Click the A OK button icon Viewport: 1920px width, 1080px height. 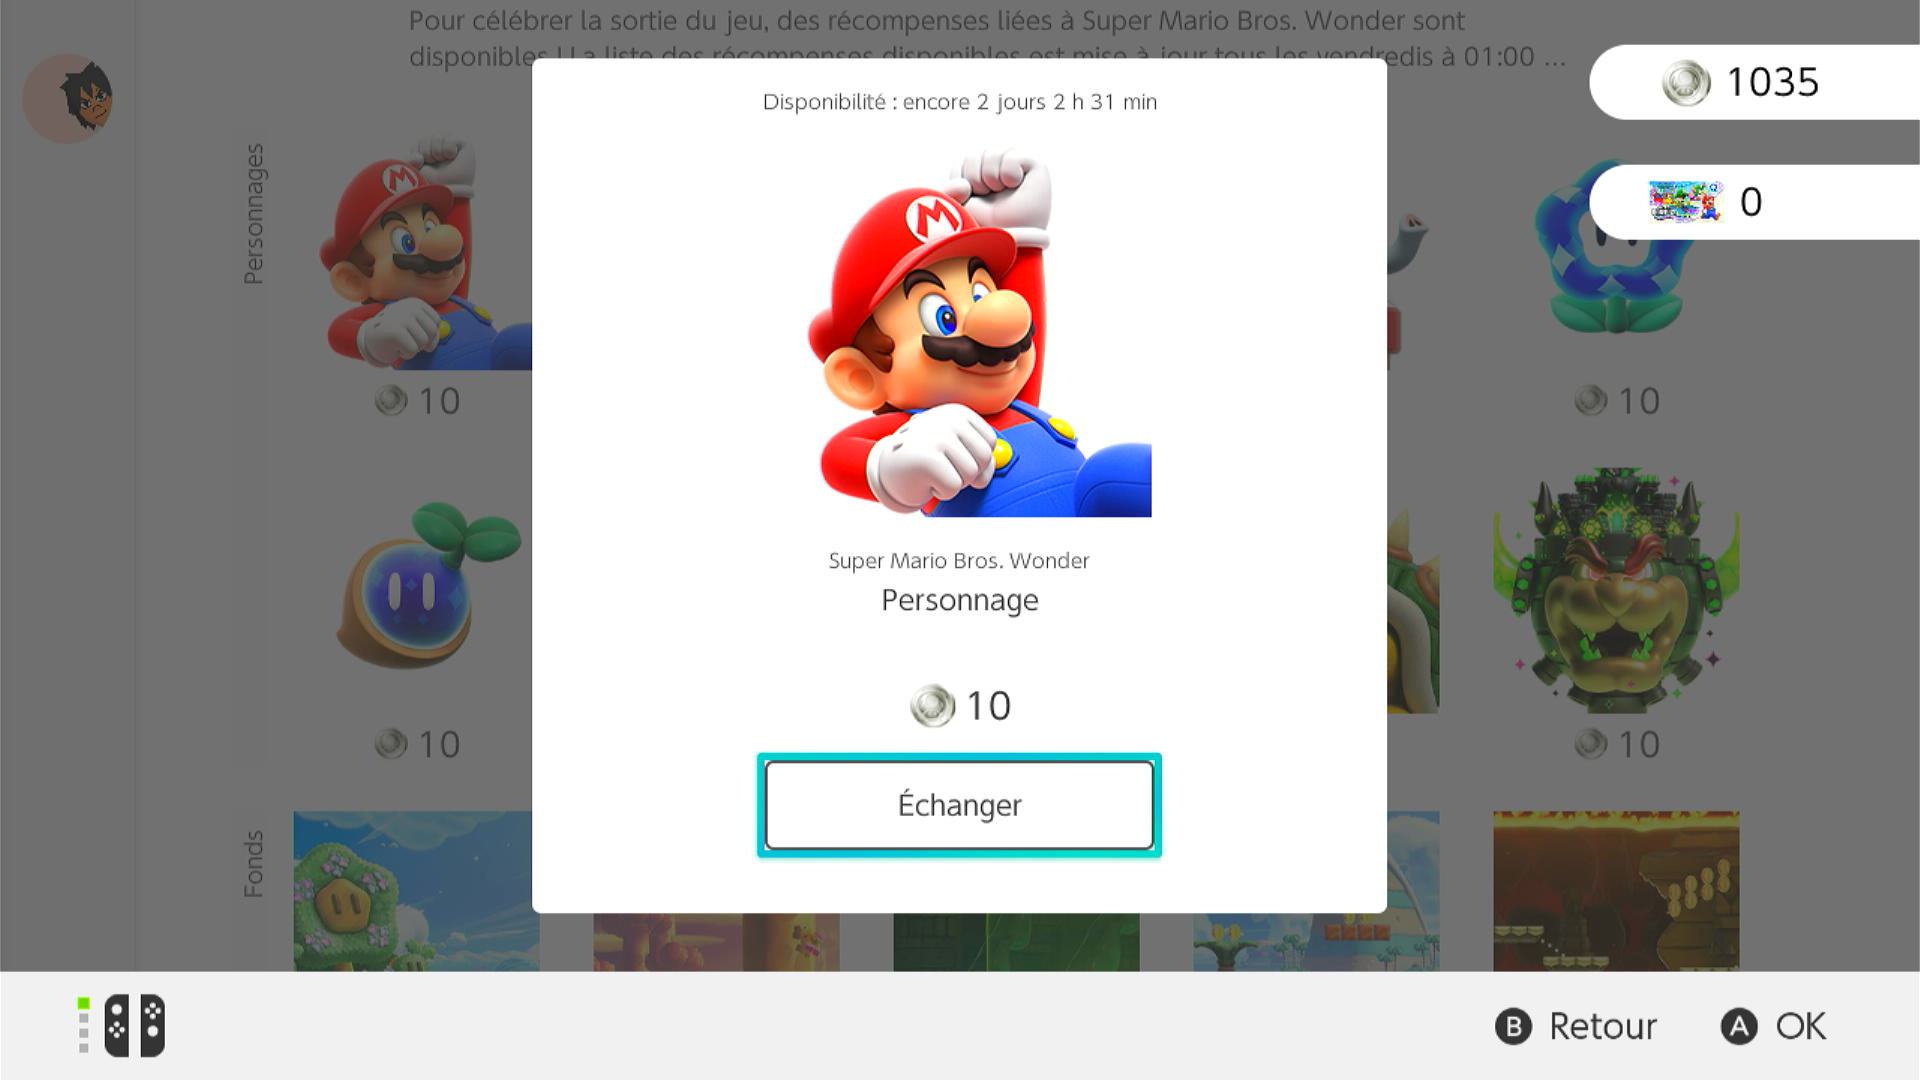point(1739,1027)
